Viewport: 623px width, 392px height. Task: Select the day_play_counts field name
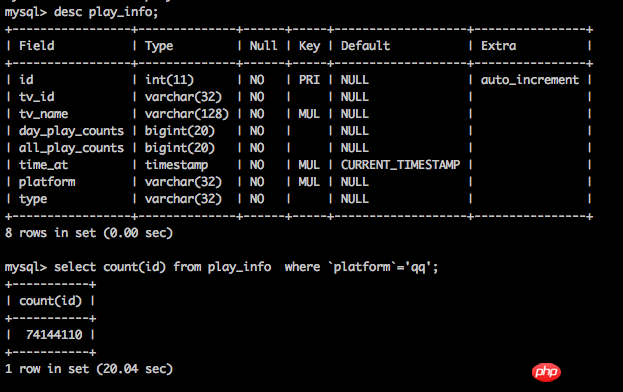(x=72, y=131)
